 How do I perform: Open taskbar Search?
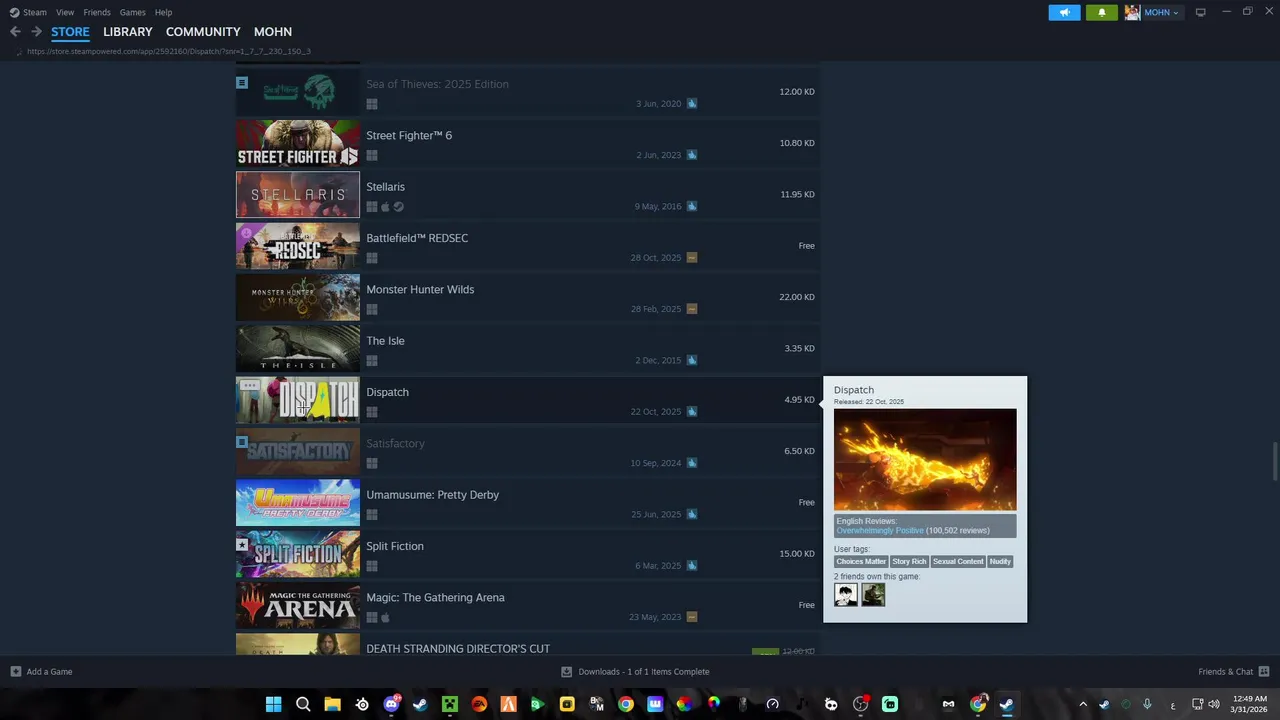click(303, 704)
